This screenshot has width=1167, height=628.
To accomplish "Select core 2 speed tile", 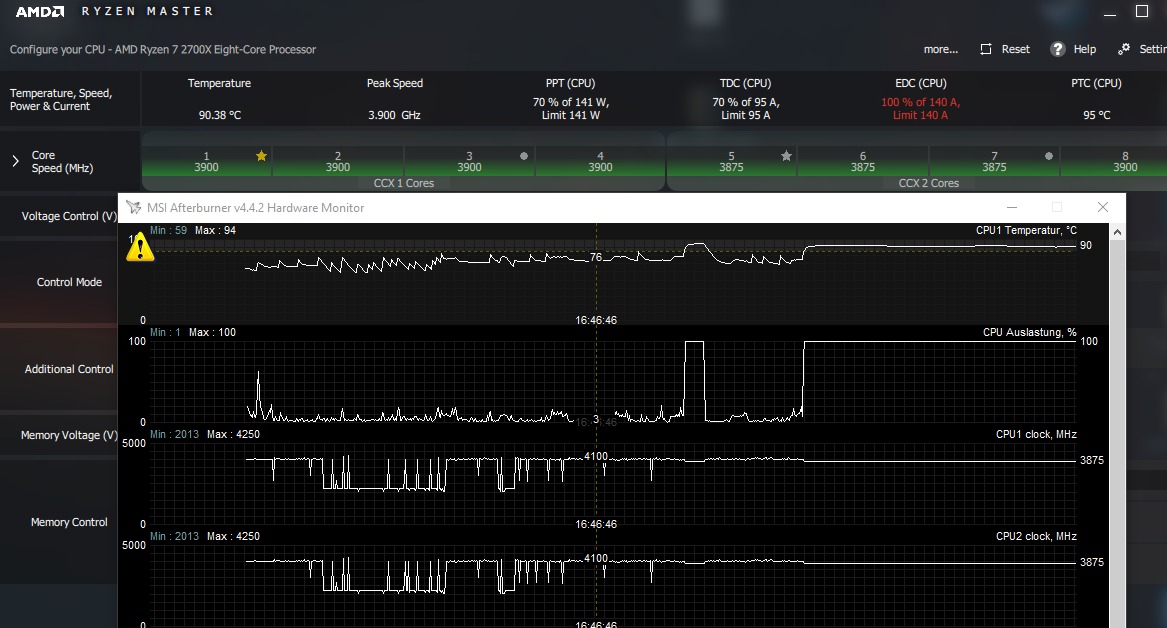I will (338, 161).
